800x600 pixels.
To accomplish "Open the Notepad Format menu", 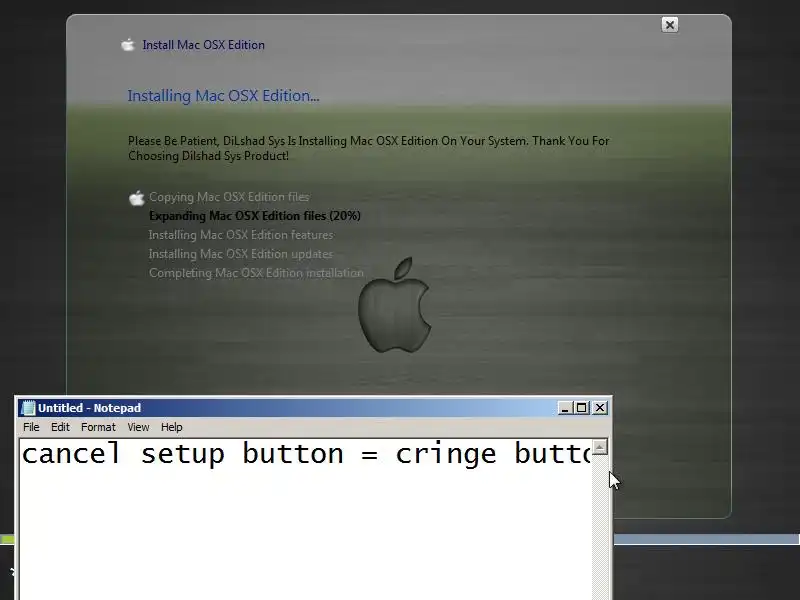I will tap(98, 427).
